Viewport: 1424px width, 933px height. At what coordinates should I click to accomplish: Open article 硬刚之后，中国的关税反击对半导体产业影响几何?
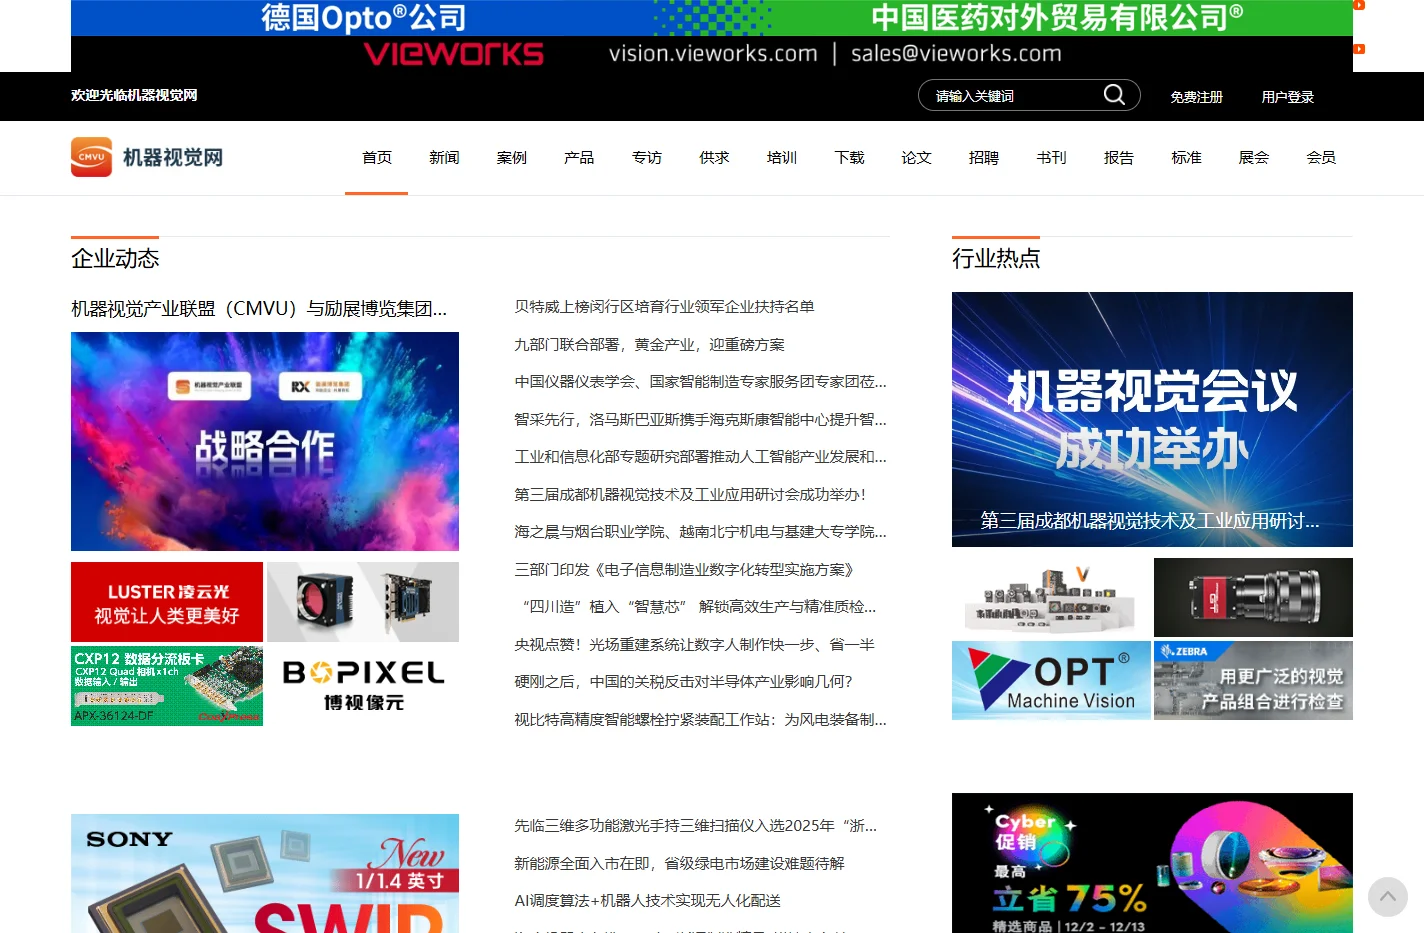683,682
